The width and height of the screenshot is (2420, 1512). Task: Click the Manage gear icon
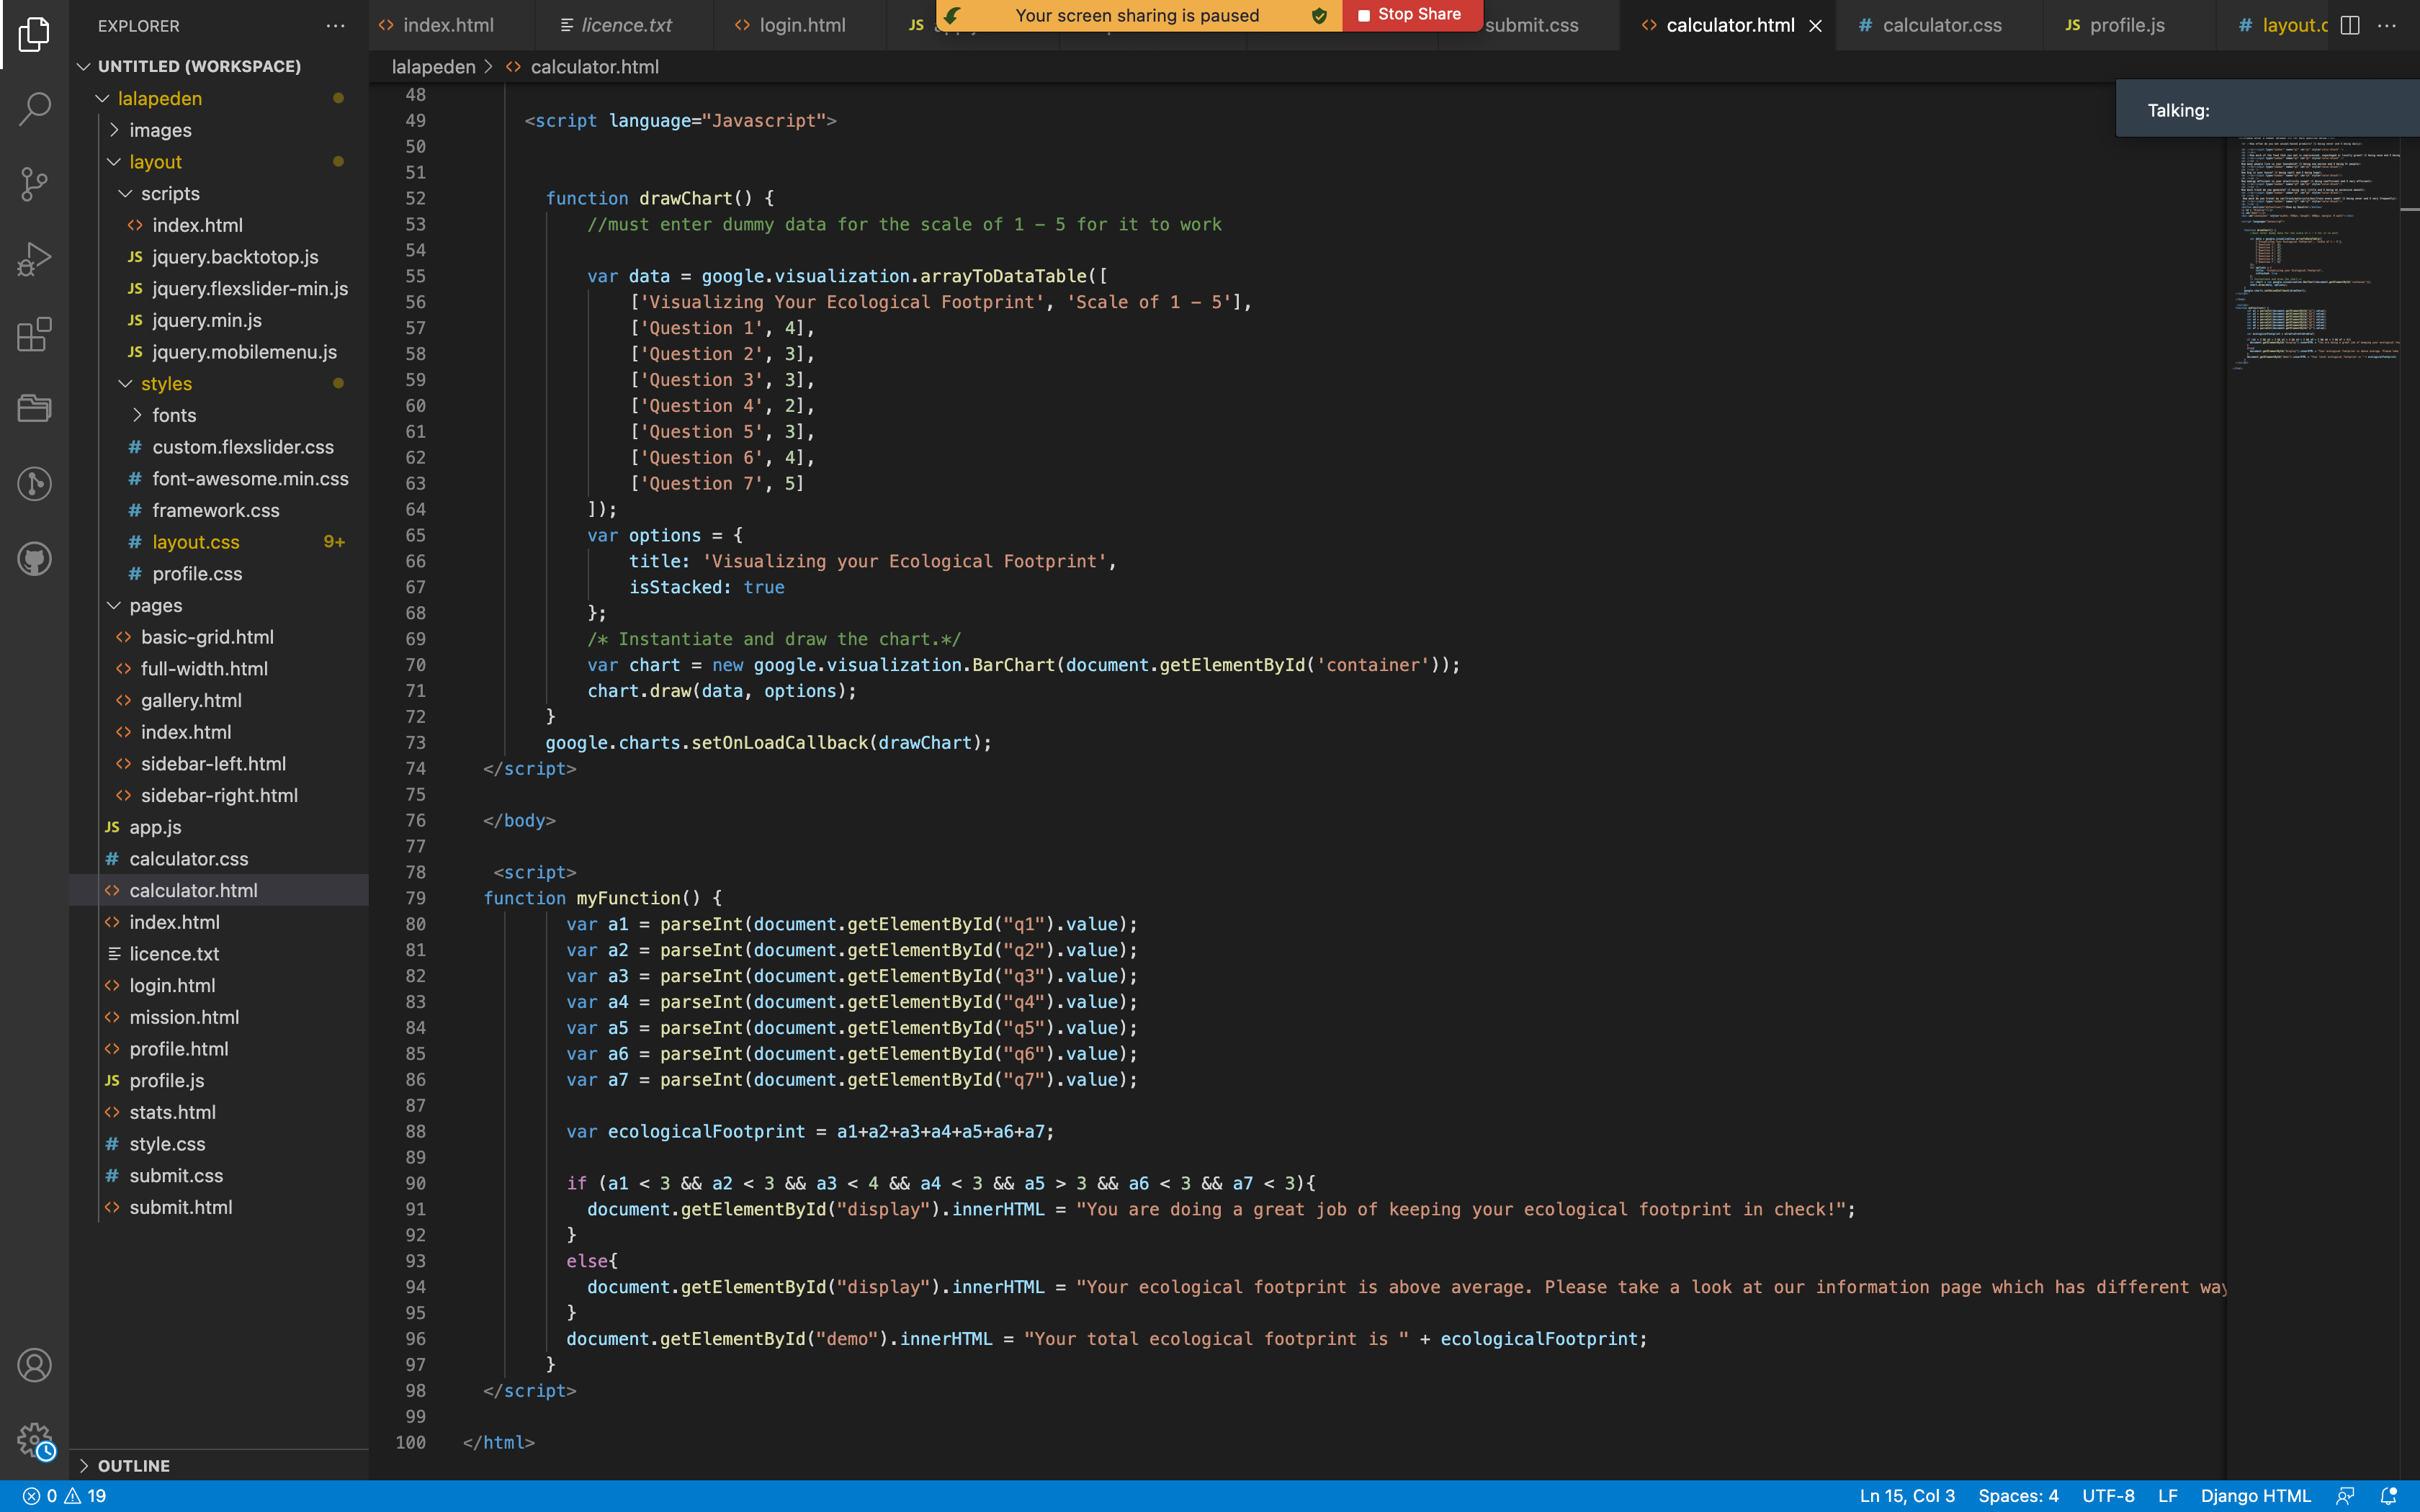point(34,1441)
